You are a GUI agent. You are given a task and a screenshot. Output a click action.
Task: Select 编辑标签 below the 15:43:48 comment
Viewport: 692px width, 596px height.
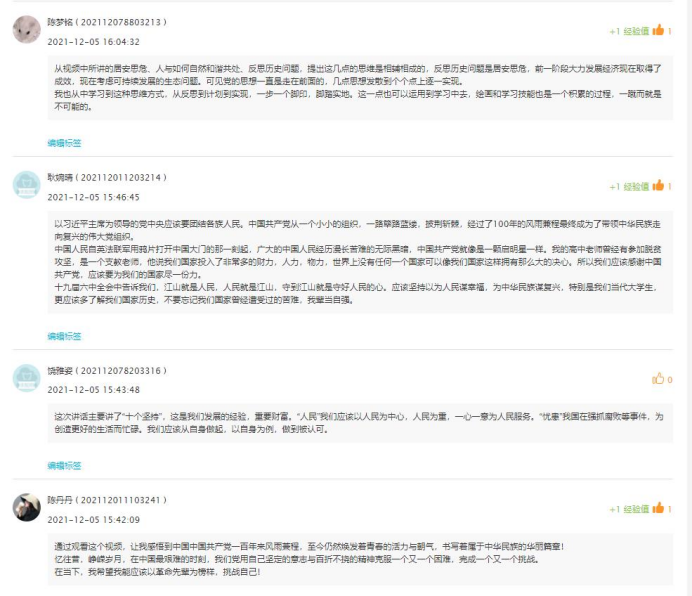[x=64, y=465]
